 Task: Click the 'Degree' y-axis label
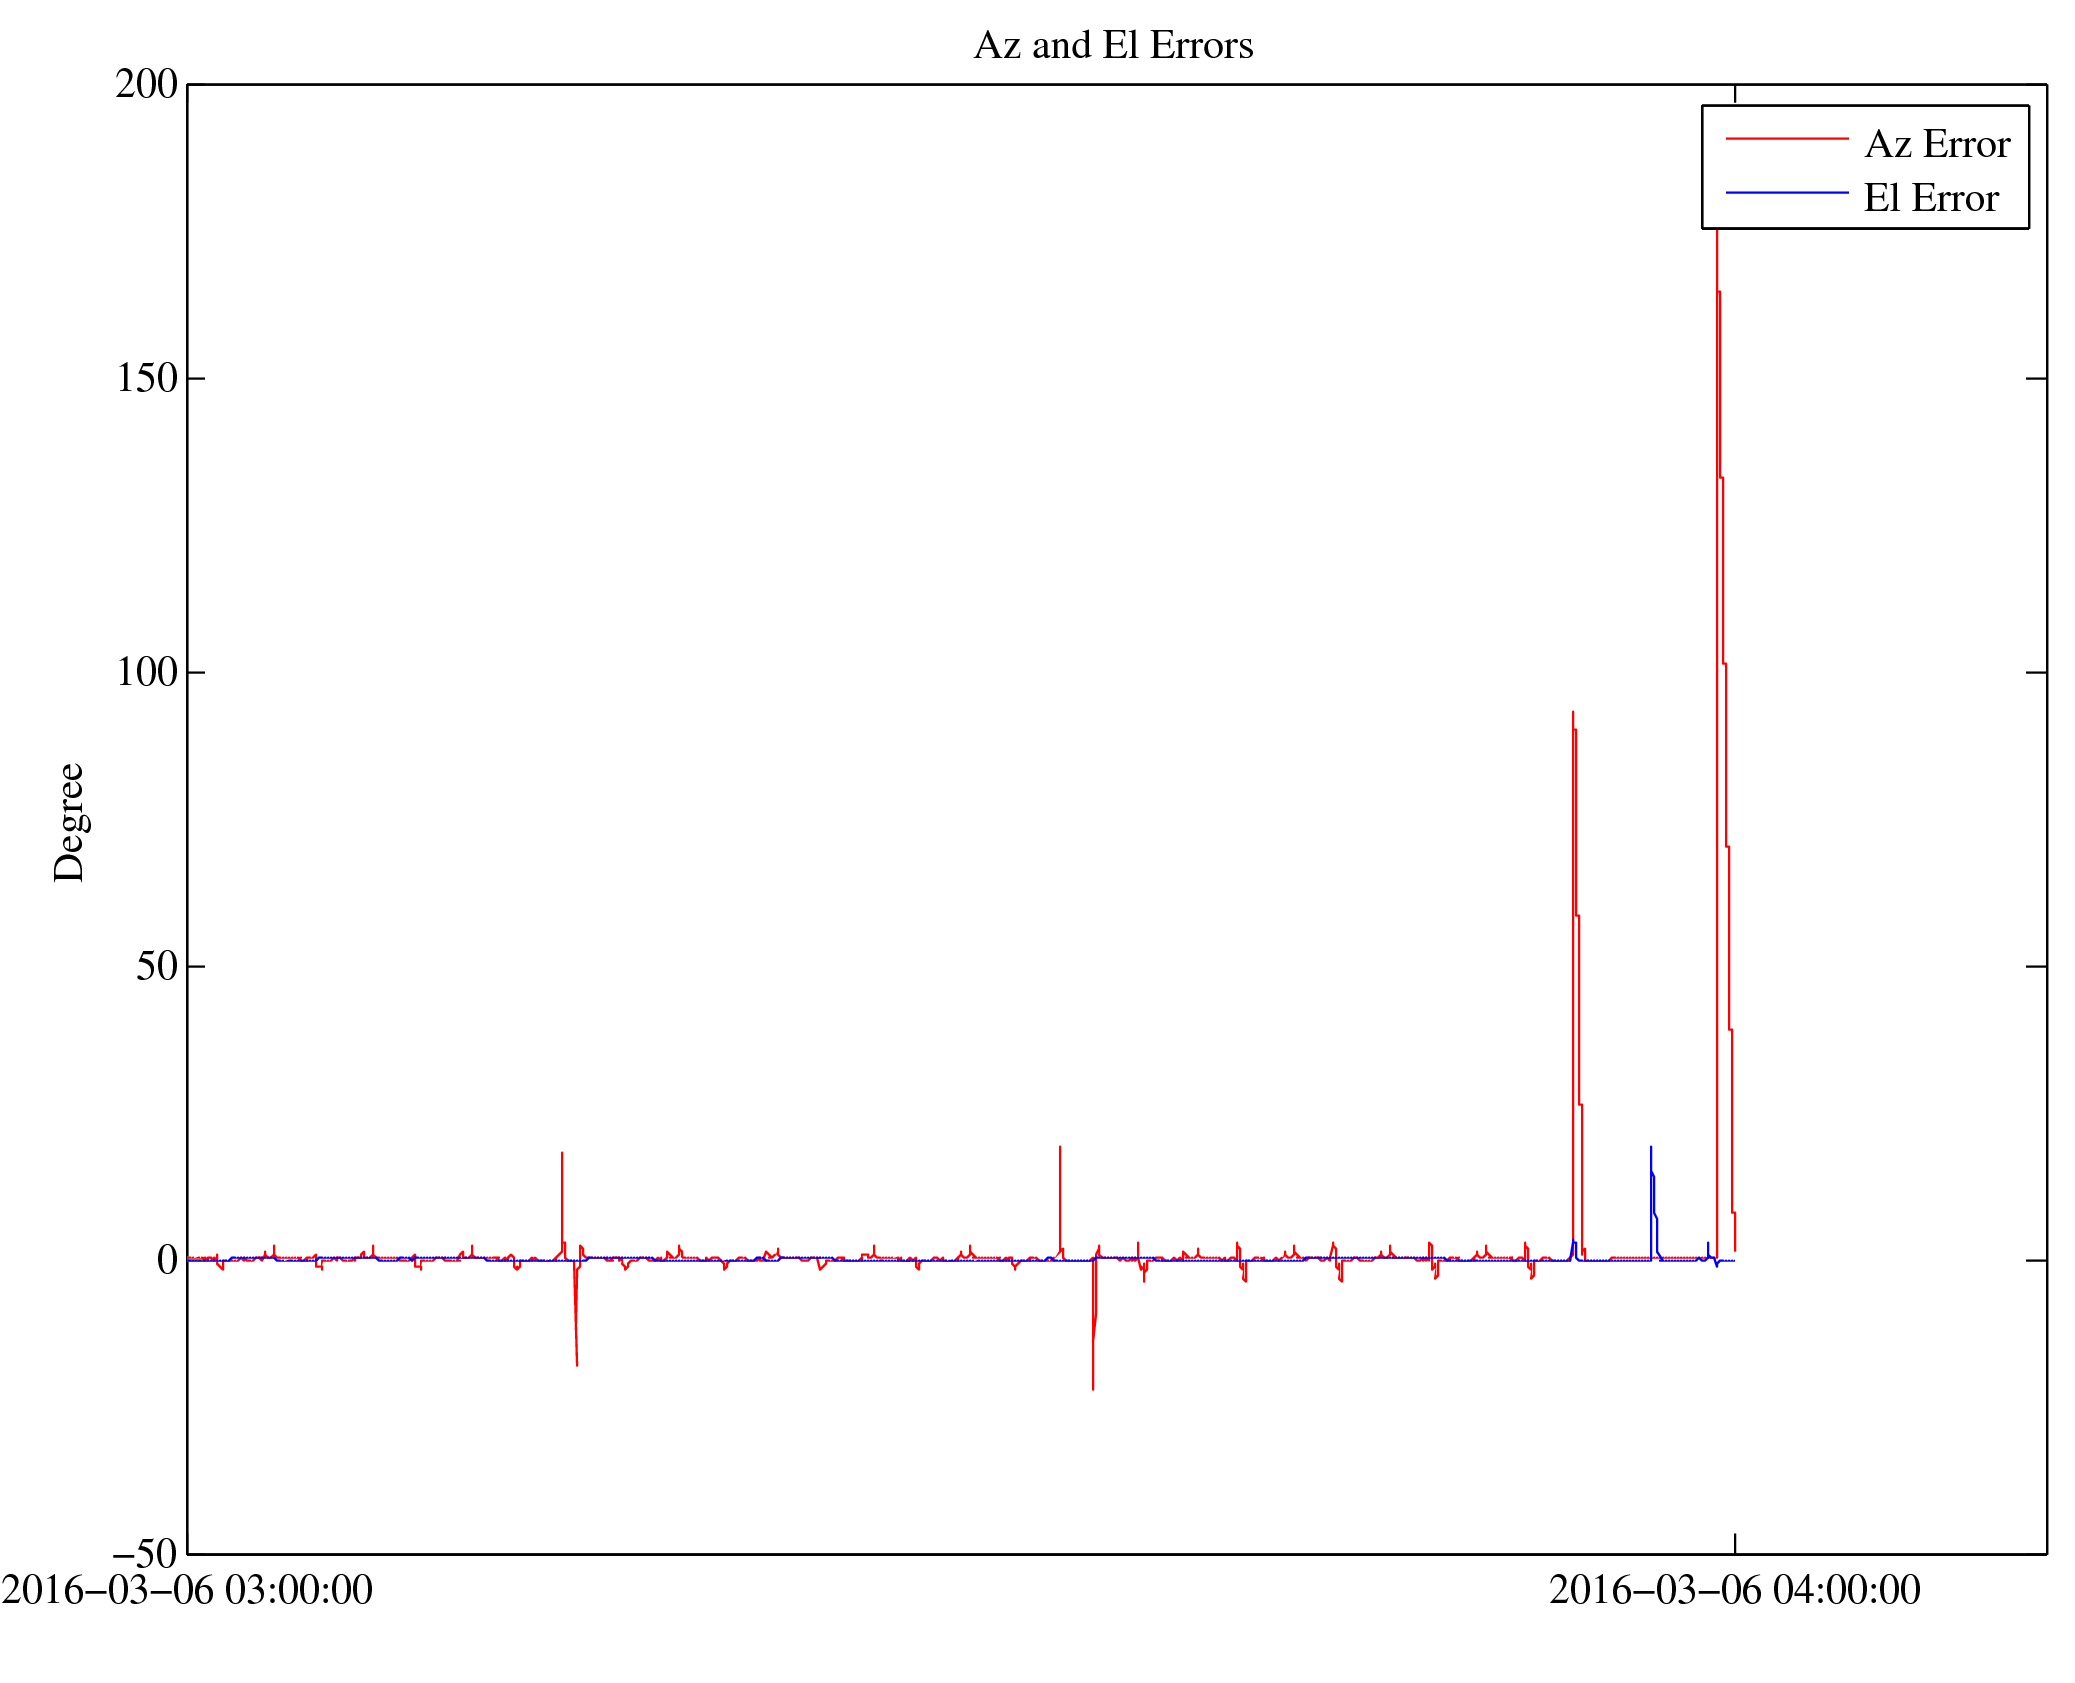[x=69, y=822]
